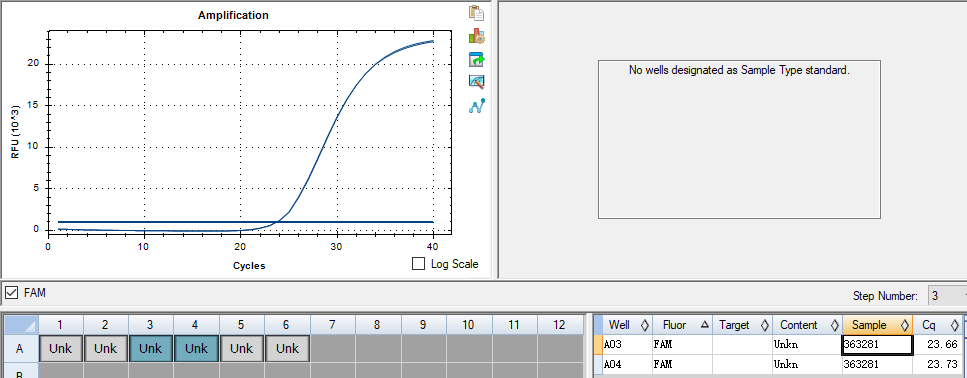Select plate column 11 header
The height and width of the screenshot is (378, 967).
514,324
